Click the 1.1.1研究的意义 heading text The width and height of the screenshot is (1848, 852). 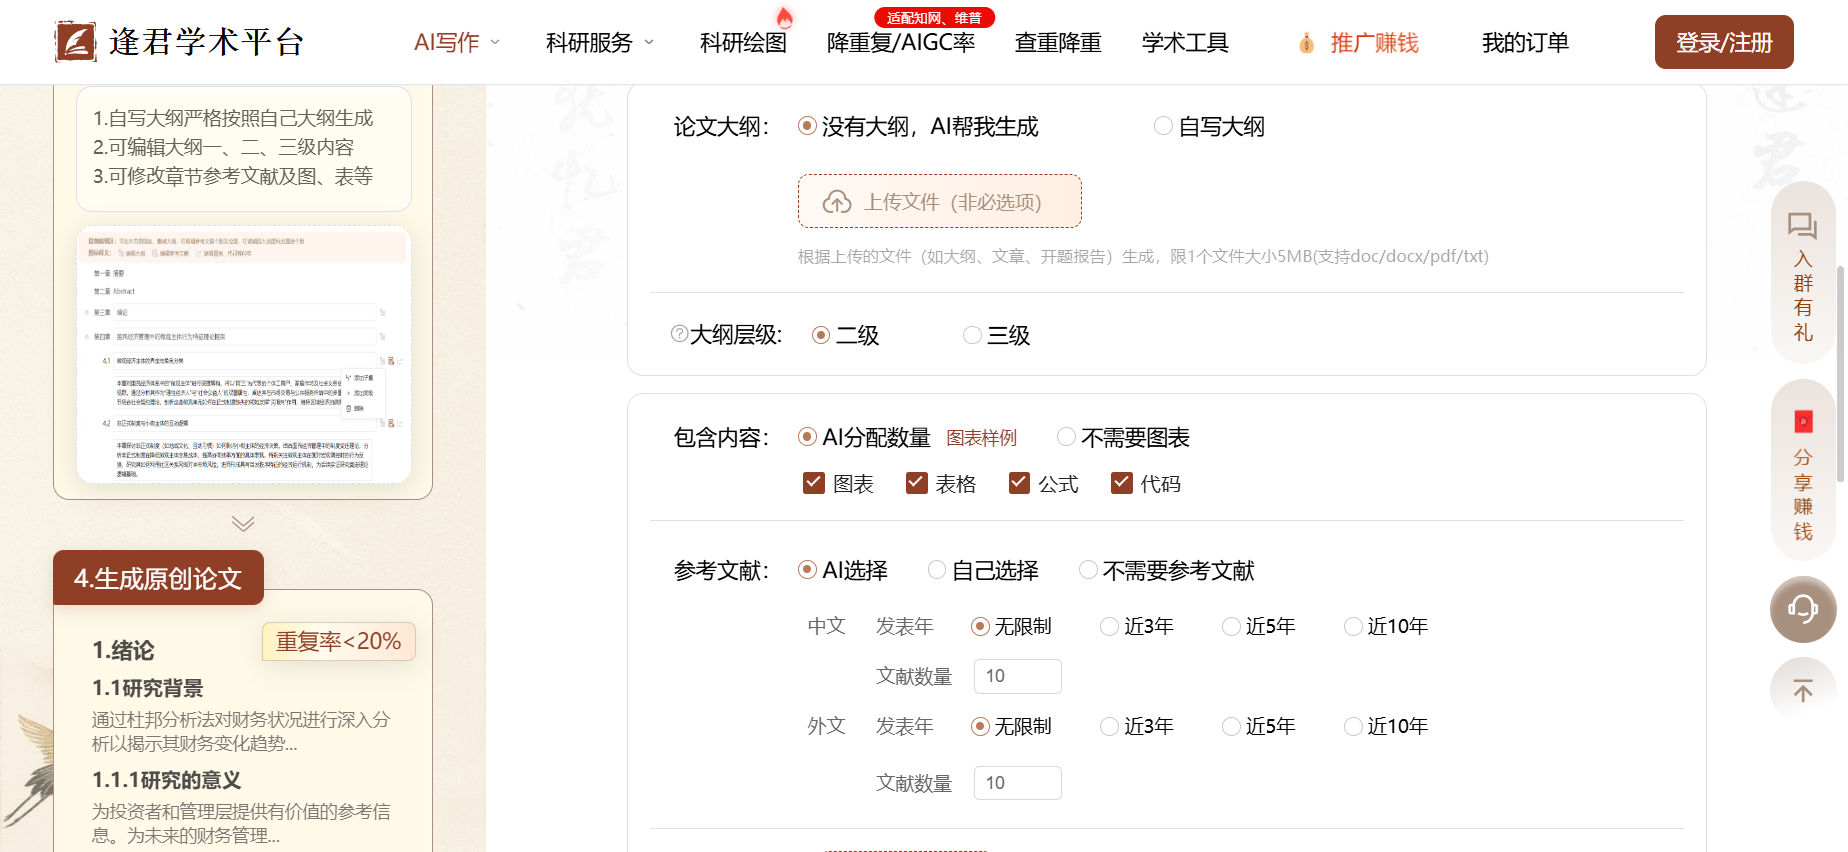(x=167, y=780)
